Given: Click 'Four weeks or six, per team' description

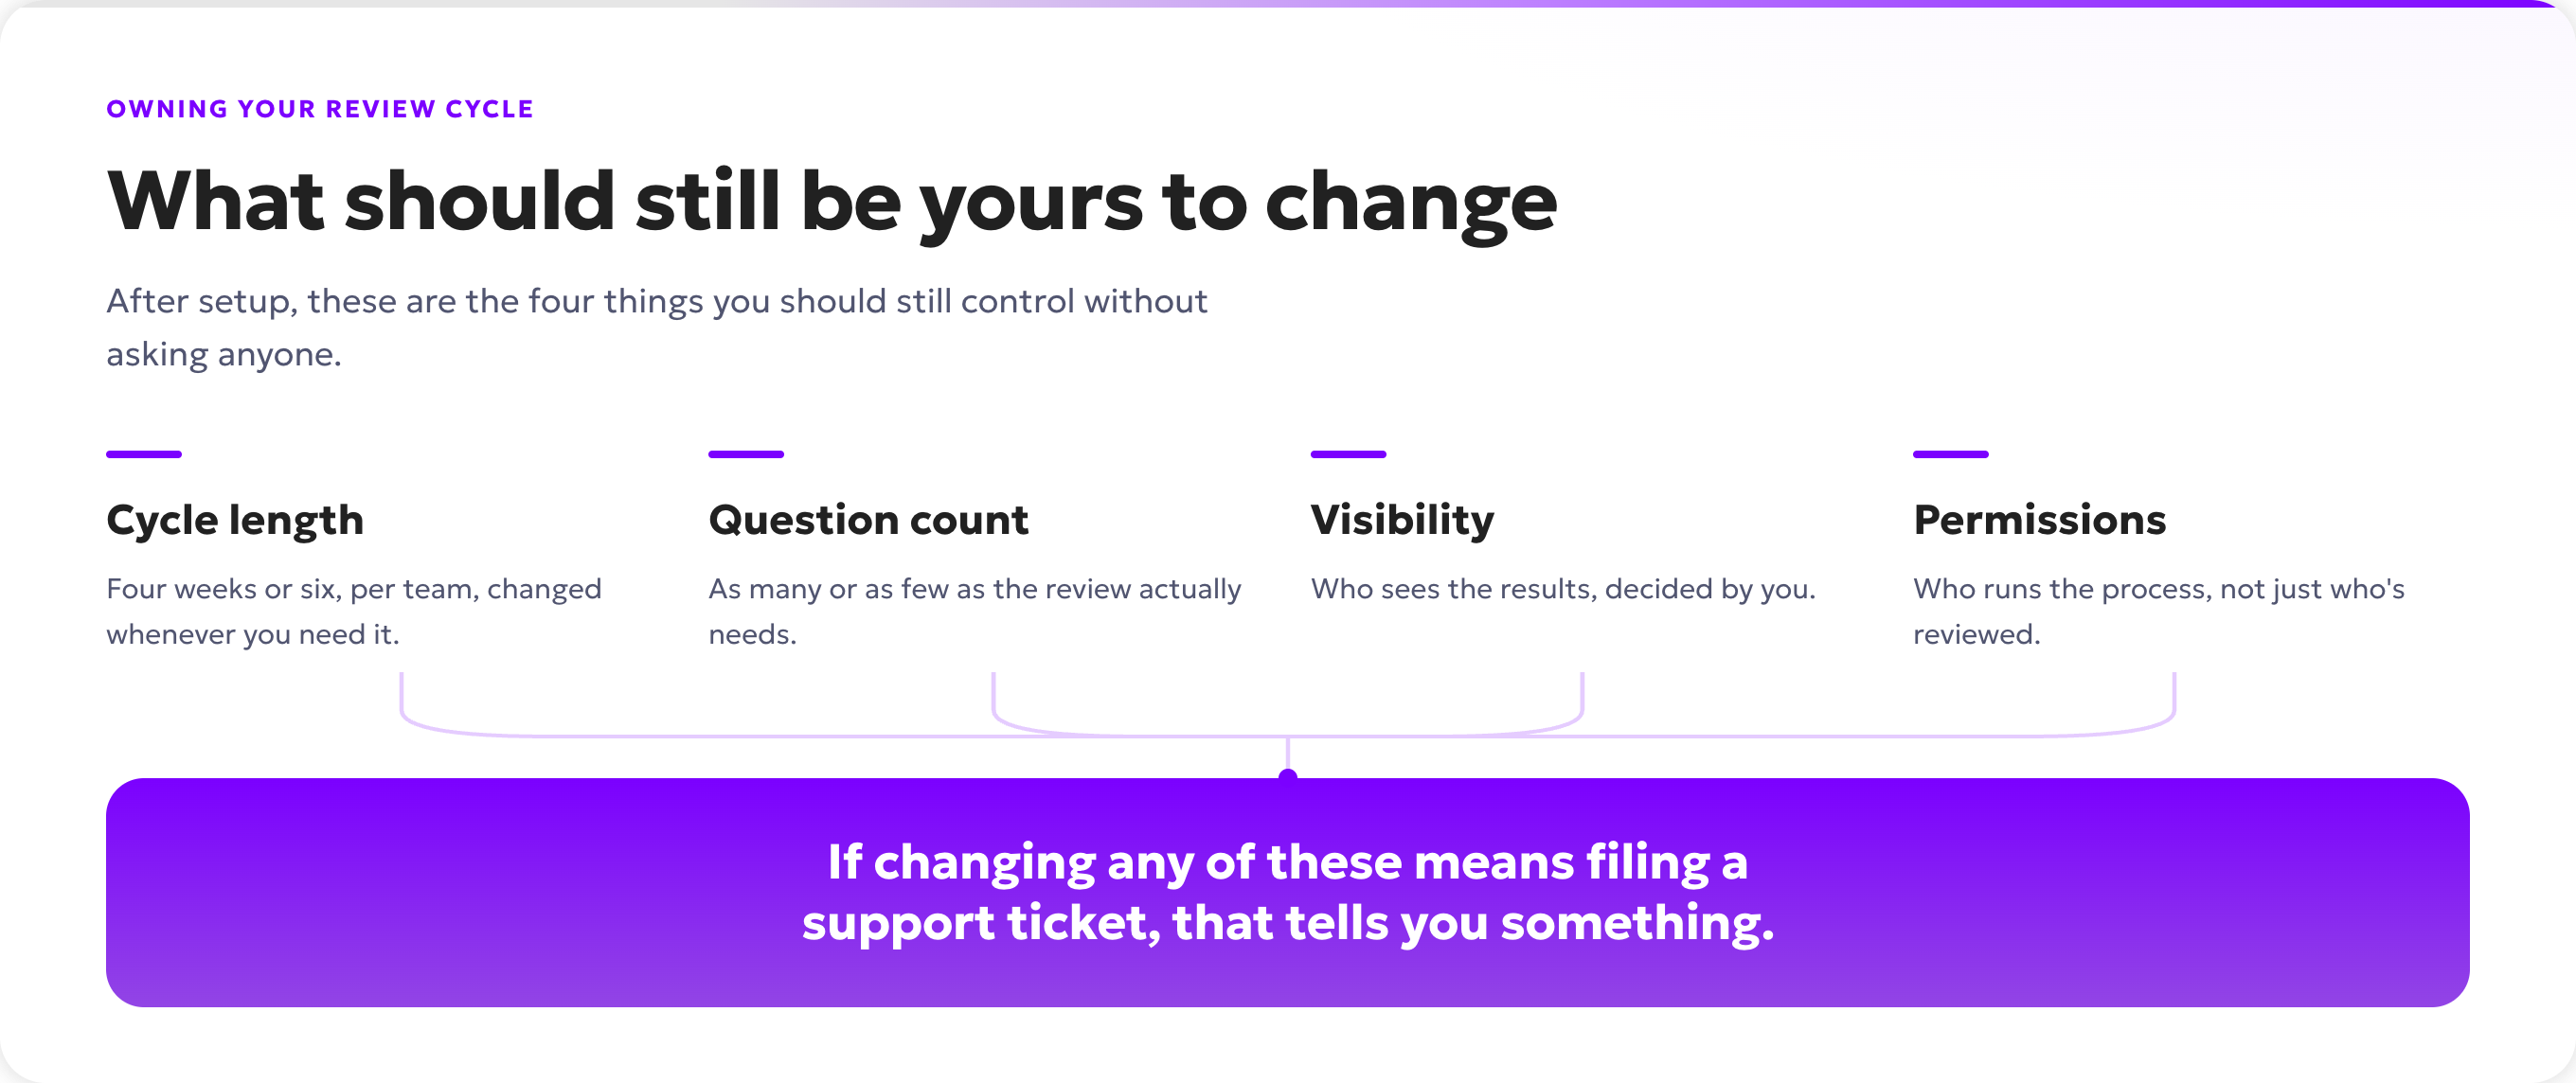Looking at the screenshot, I should (x=354, y=611).
